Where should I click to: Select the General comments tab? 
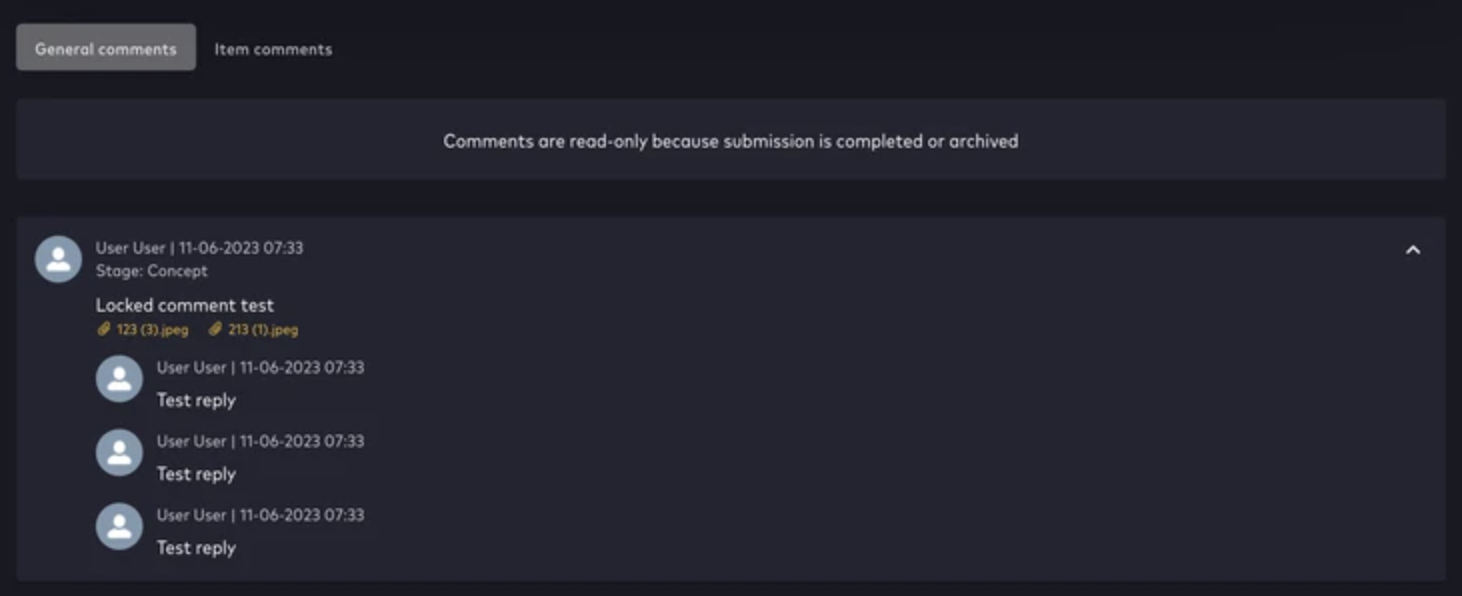tap(104, 47)
